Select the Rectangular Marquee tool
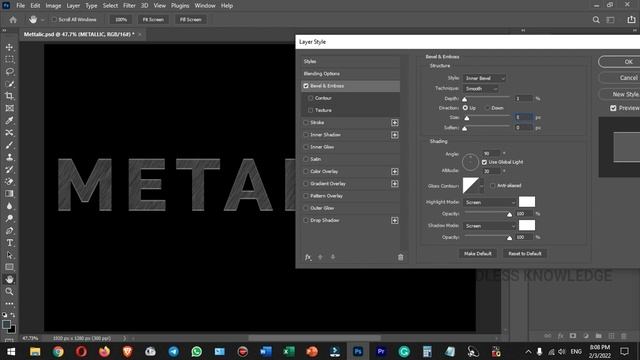640x360 pixels. tap(9, 60)
